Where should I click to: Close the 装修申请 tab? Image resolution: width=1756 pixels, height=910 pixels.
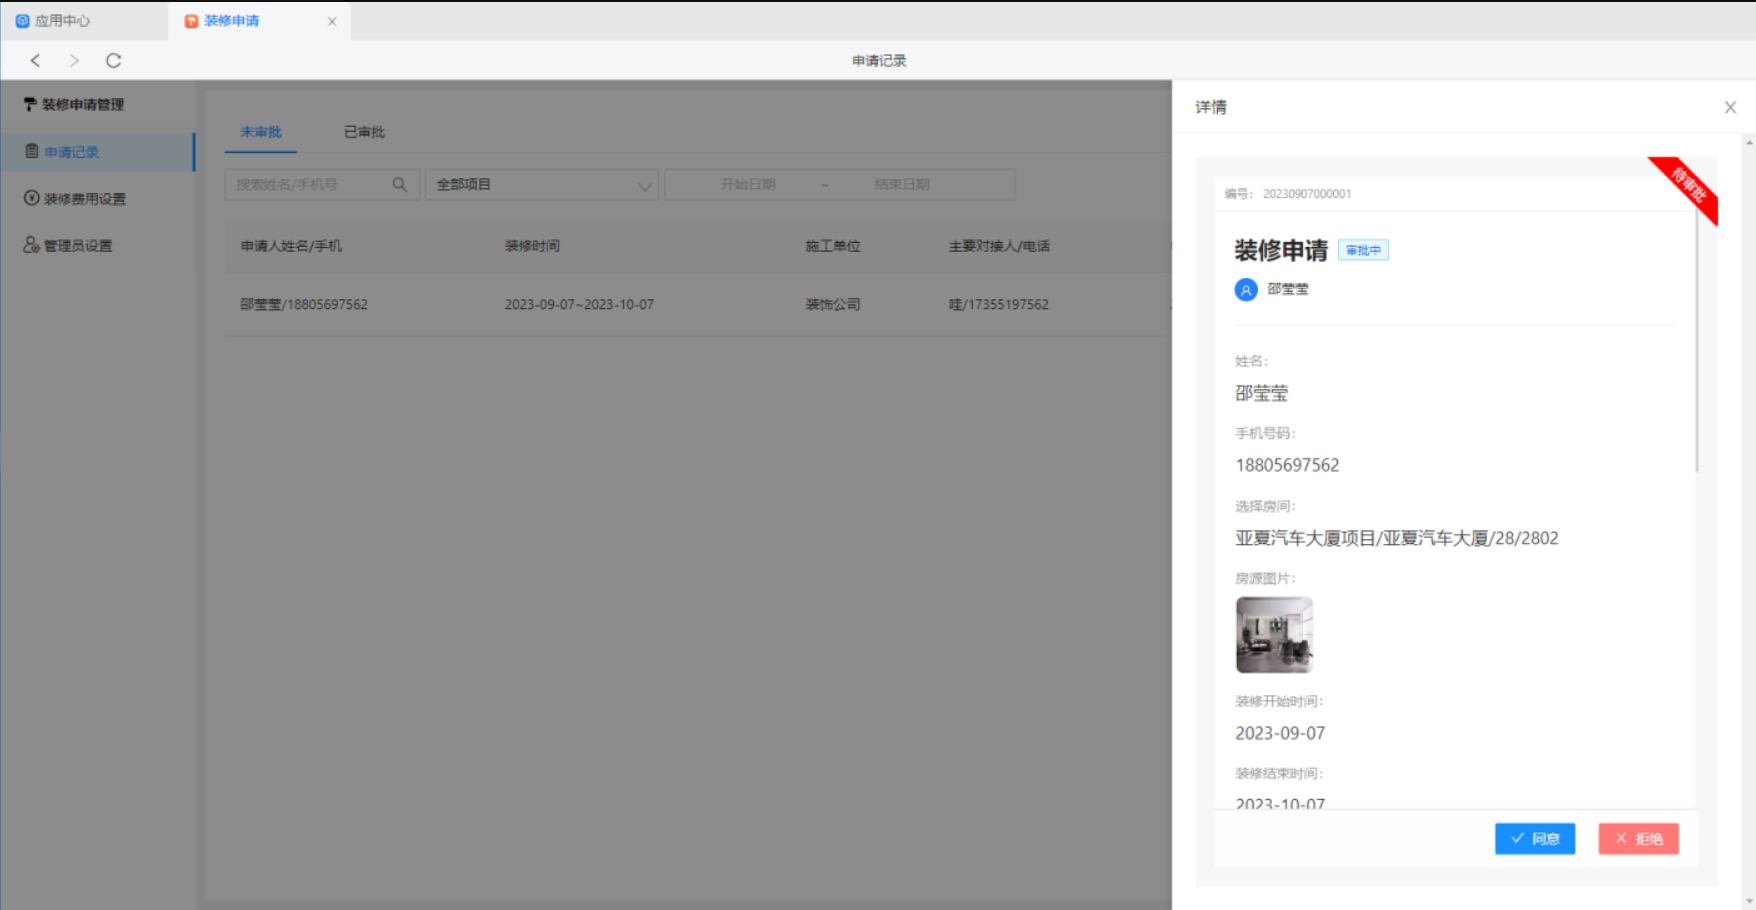pos(332,21)
